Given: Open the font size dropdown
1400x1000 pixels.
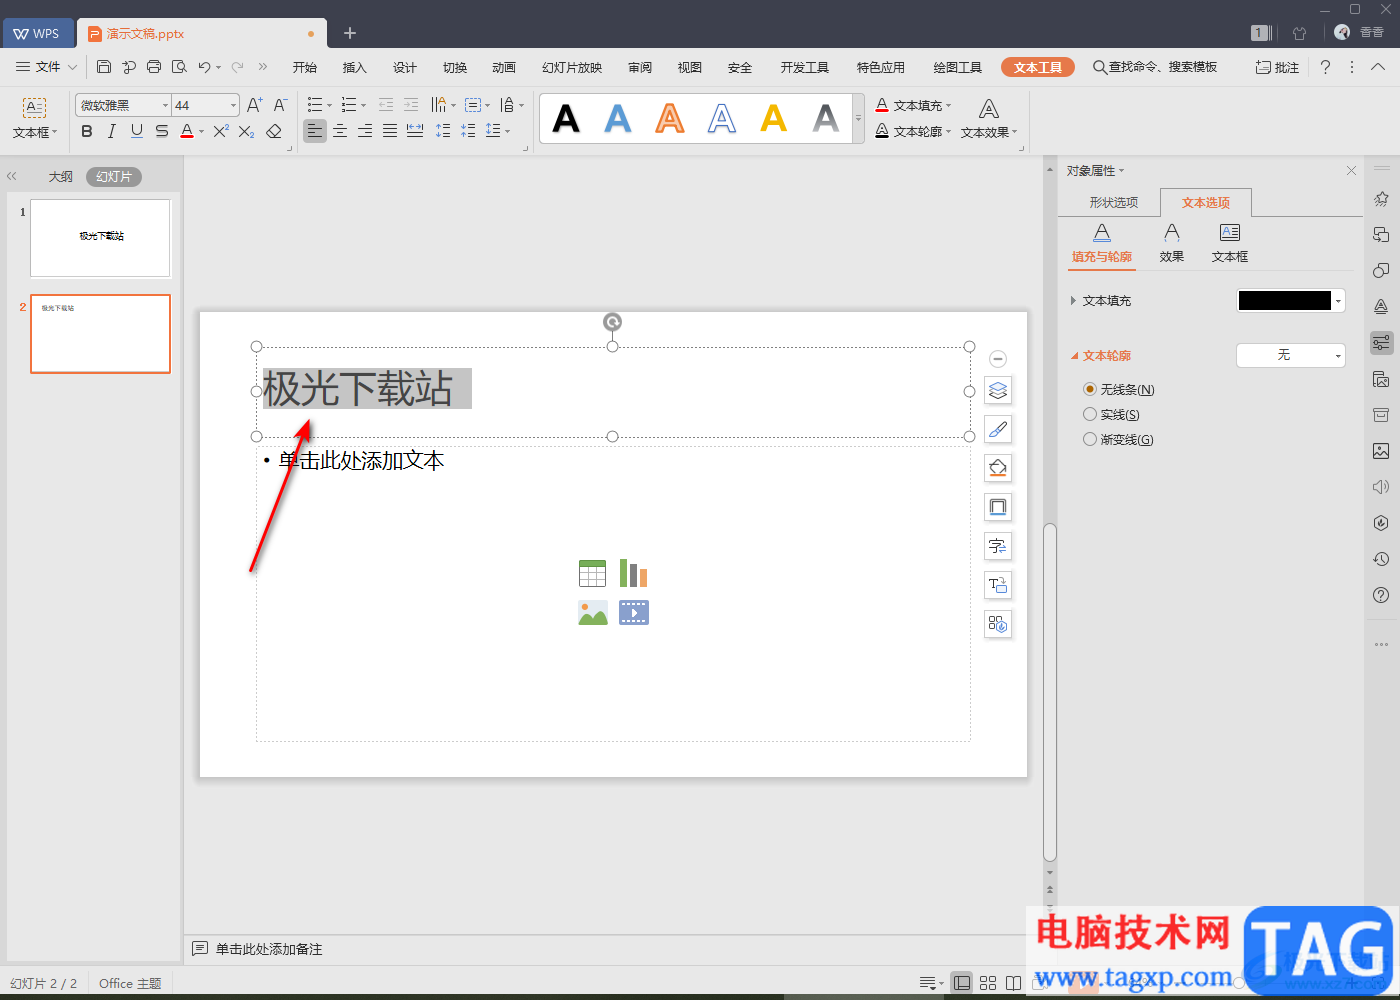Looking at the screenshot, I should 233,105.
